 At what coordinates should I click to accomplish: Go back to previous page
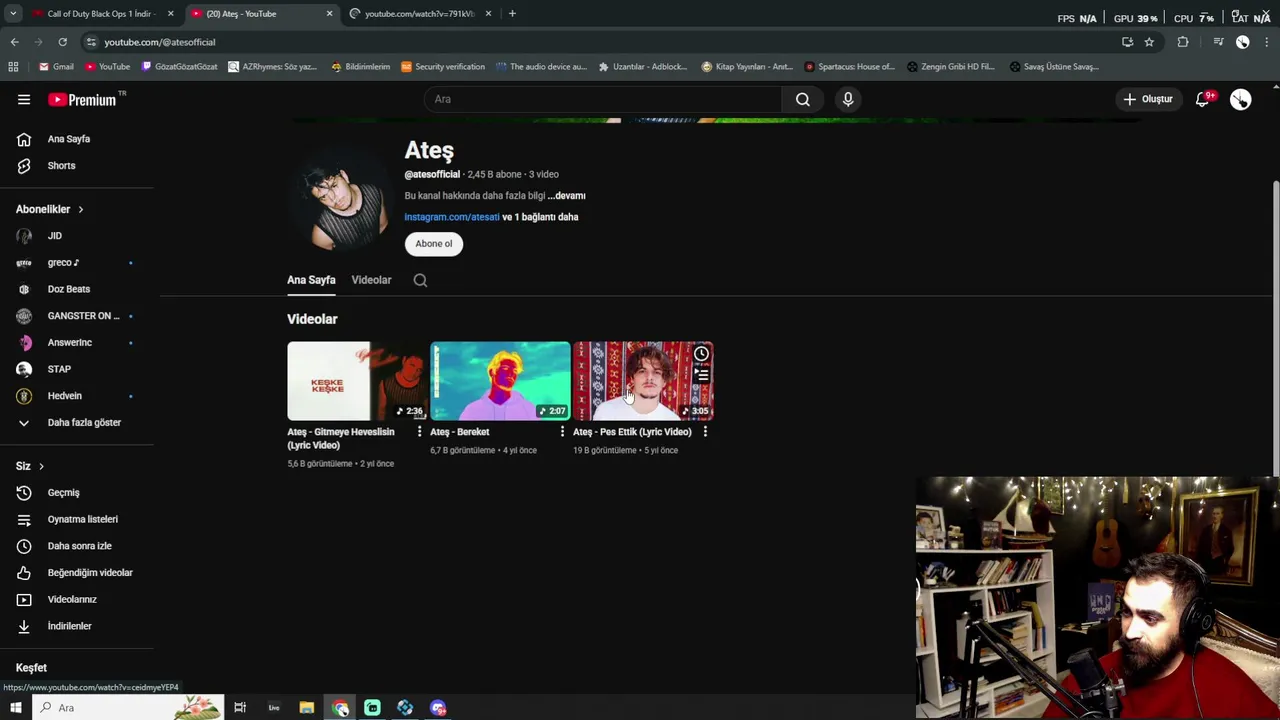tap(14, 42)
